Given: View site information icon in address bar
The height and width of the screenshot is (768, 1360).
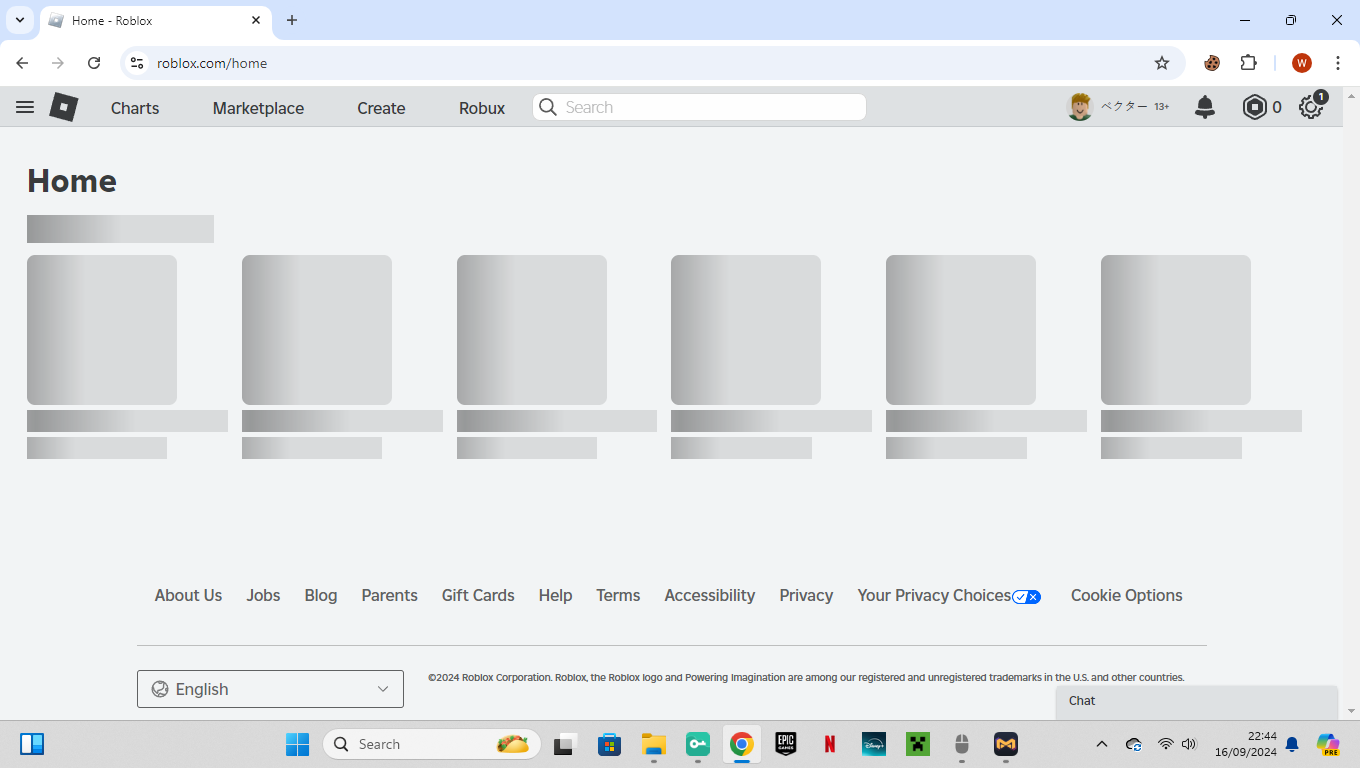Looking at the screenshot, I should [x=137, y=63].
